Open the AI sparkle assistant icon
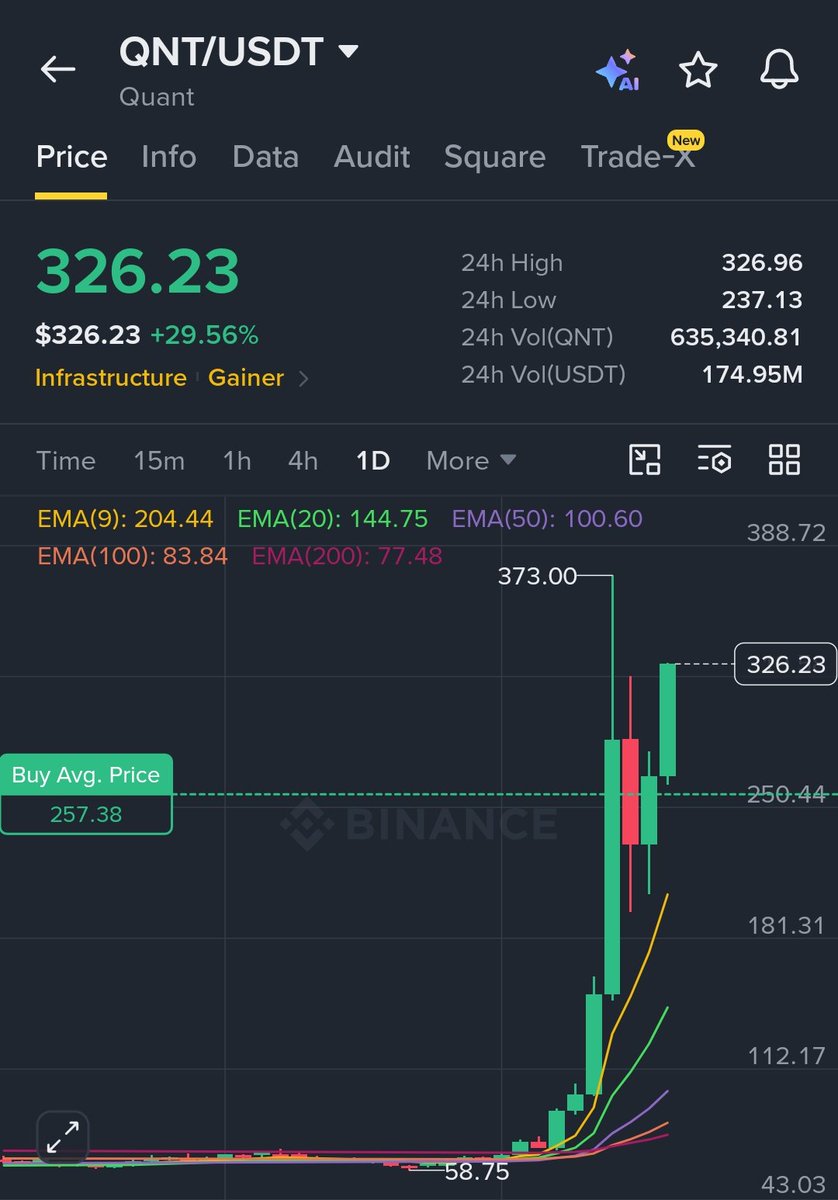The height and width of the screenshot is (1200, 838). point(617,70)
